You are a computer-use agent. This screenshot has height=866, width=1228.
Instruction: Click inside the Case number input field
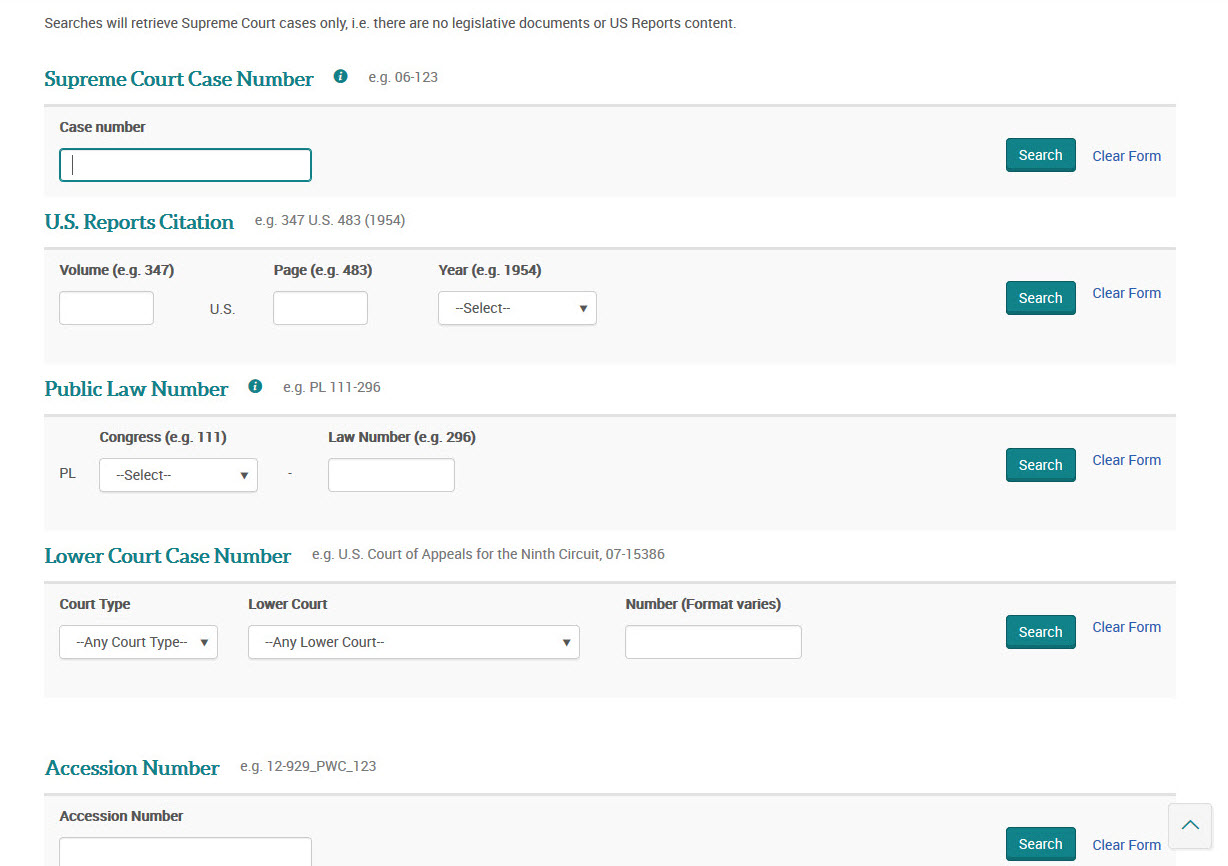pos(185,164)
